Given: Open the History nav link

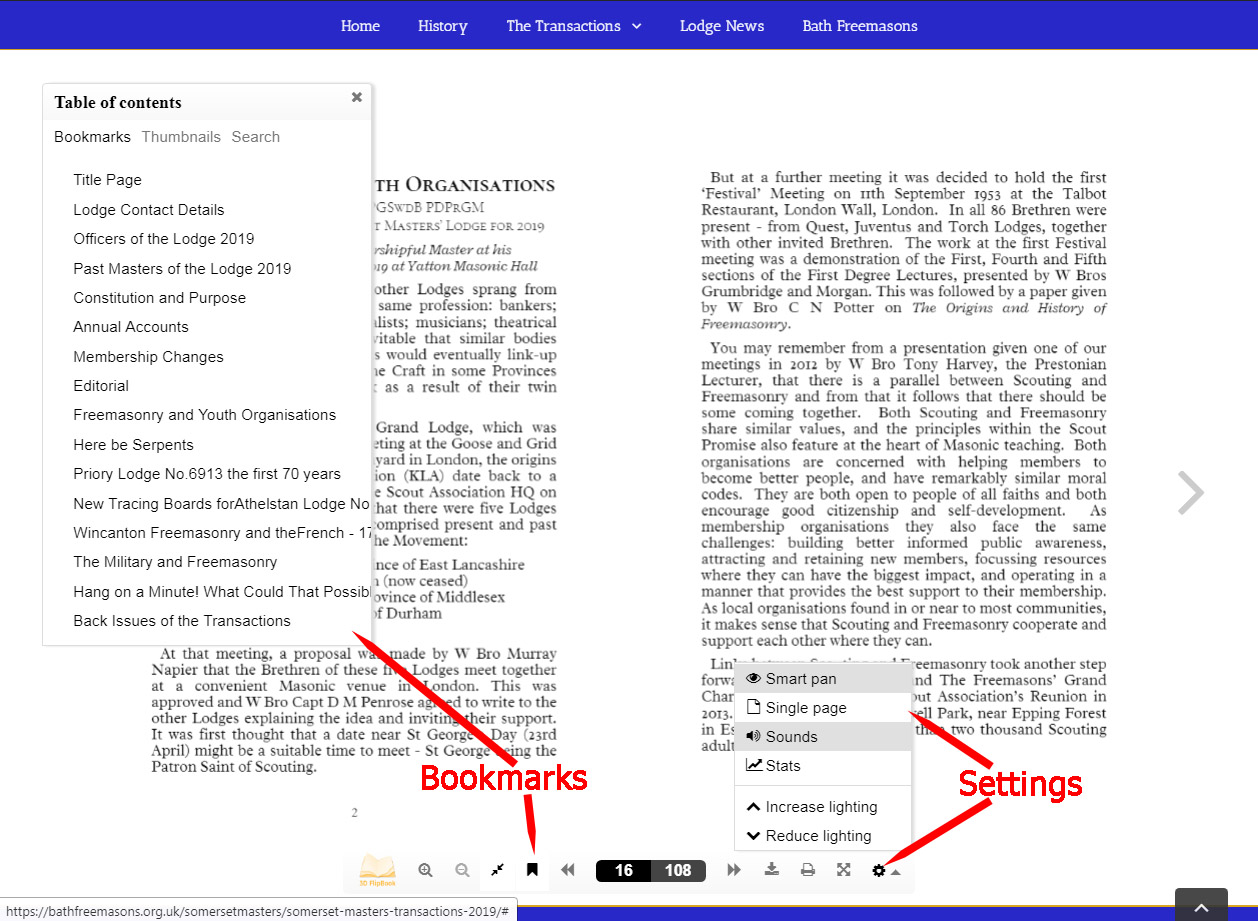Looking at the screenshot, I should pos(443,26).
